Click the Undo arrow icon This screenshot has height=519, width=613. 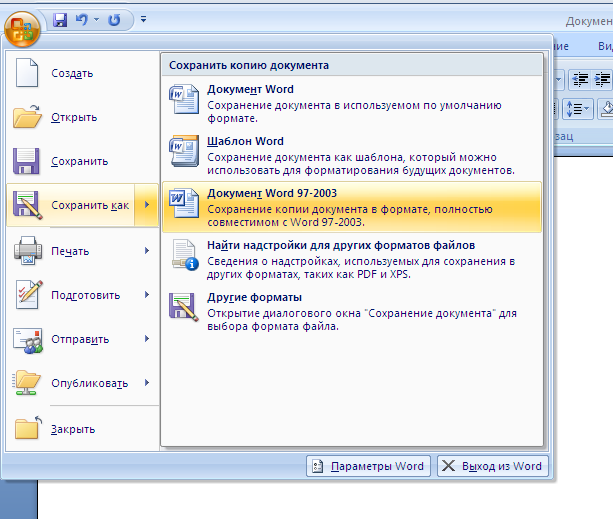81,20
